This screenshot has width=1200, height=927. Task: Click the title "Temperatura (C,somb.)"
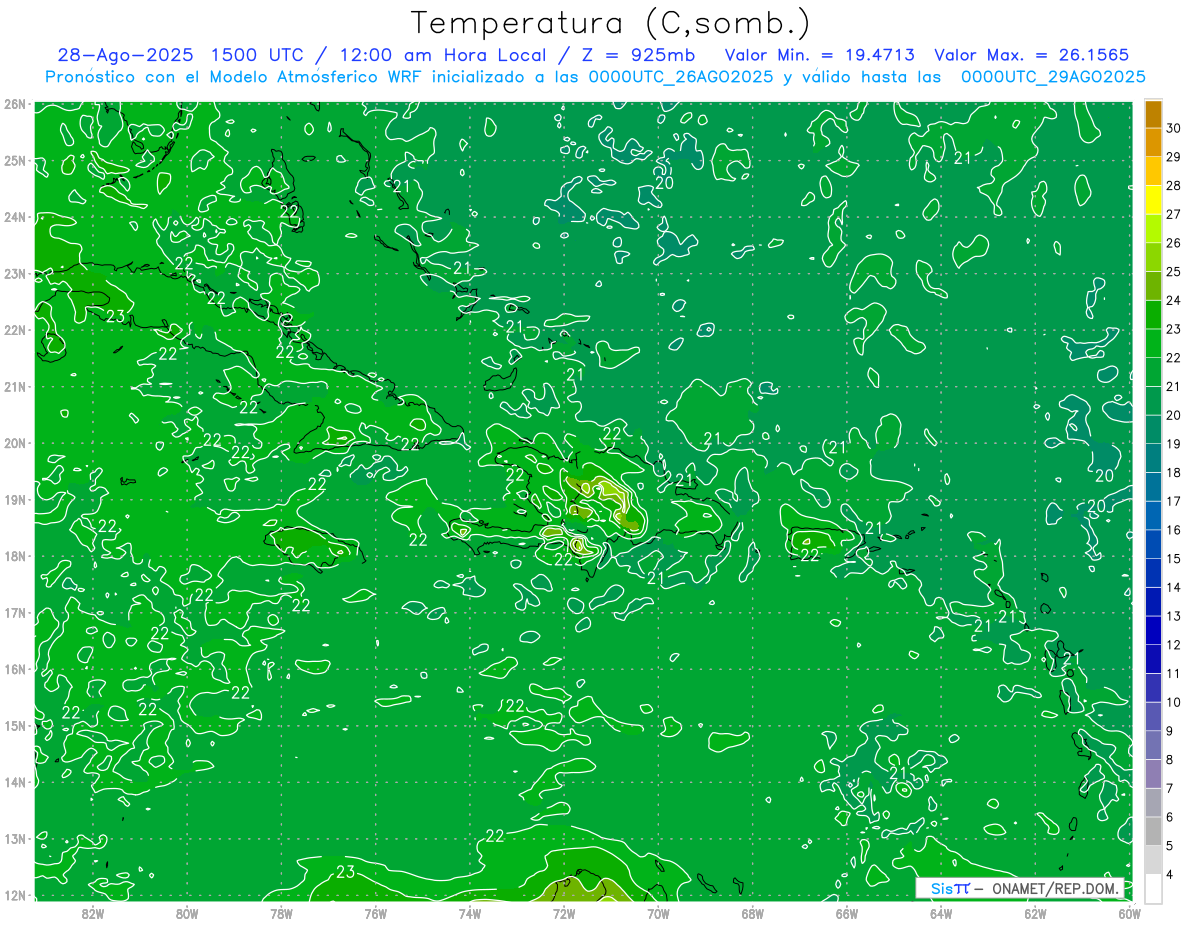611,23
